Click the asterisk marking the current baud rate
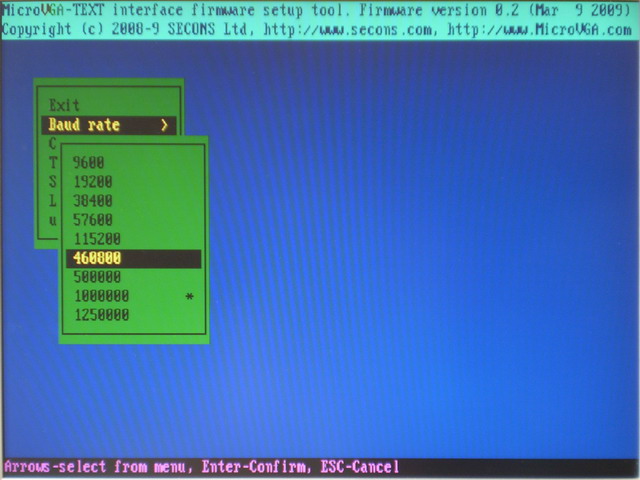The width and height of the screenshot is (640, 480). (189, 296)
